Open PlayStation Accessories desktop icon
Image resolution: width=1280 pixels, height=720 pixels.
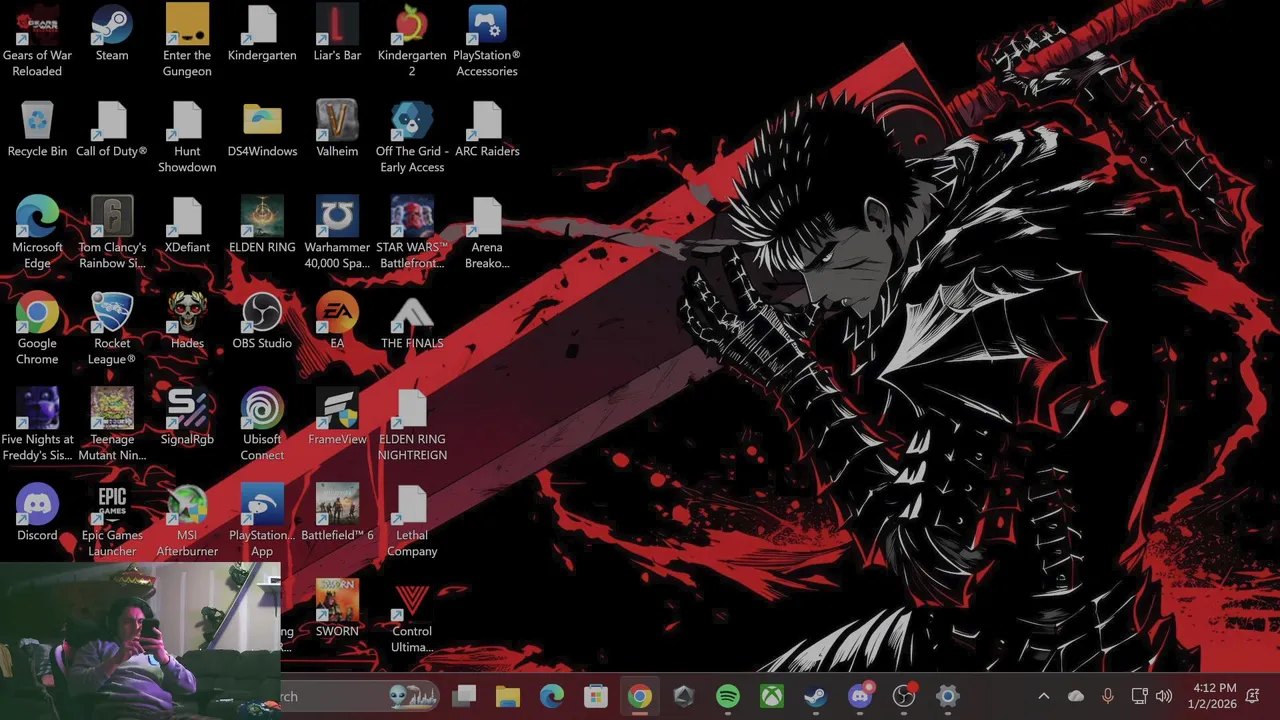[487, 41]
